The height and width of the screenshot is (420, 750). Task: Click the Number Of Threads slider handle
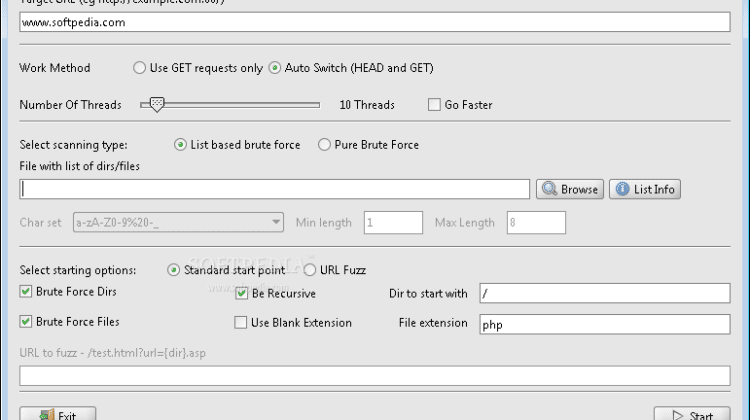[156, 104]
